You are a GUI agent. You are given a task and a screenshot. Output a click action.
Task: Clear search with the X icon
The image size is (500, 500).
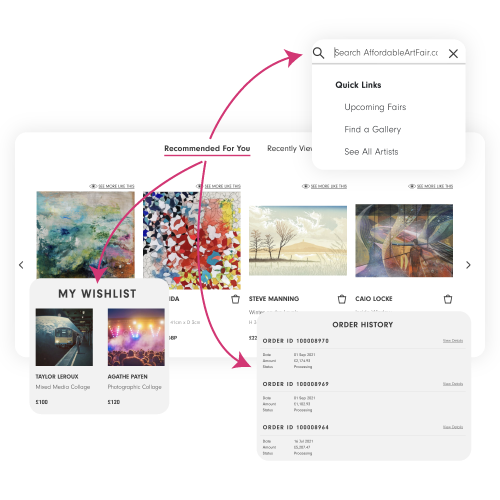[x=453, y=53]
